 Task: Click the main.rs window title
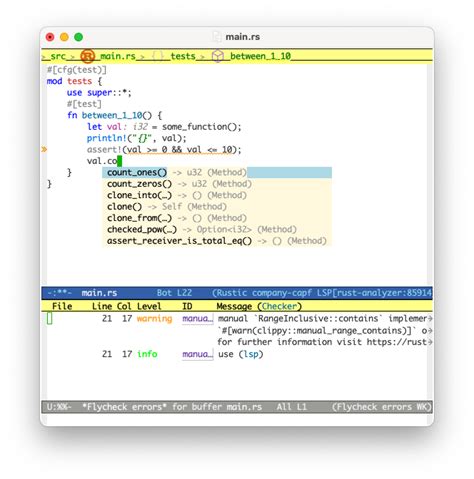coord(242,37)
